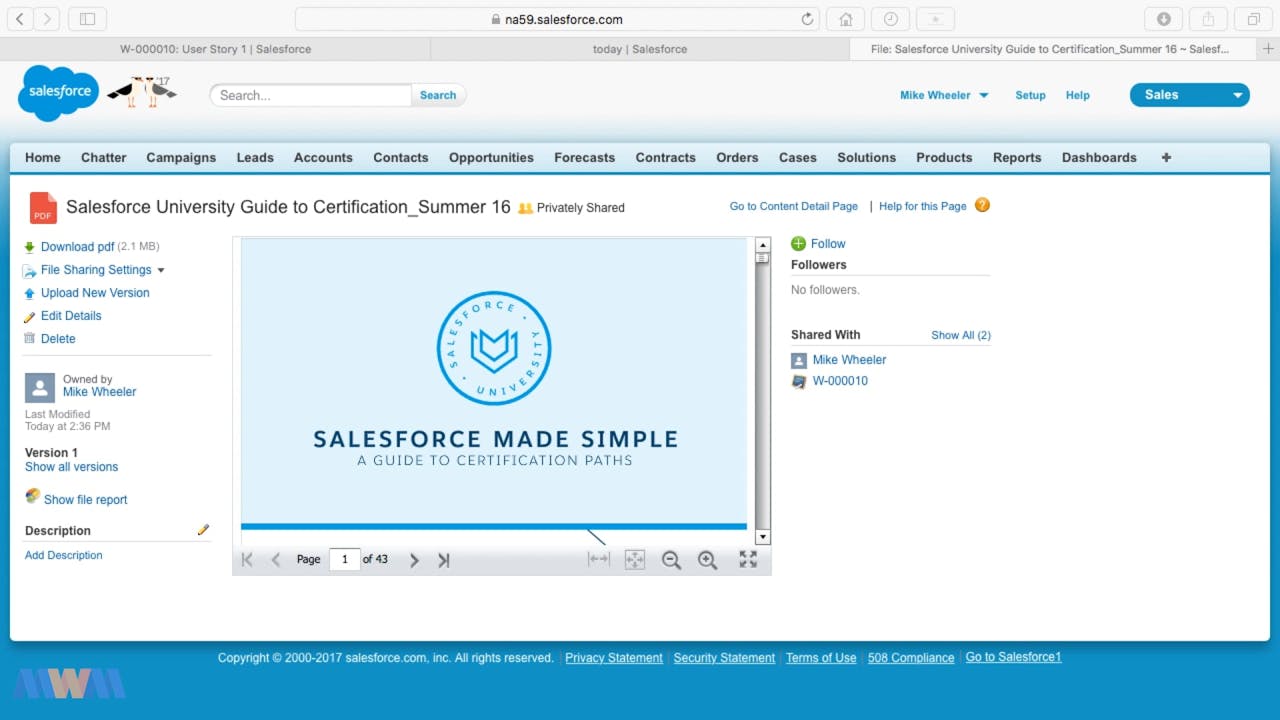The width and height of the screenshot is (1280, 720).
Task: Click the fit width viewer icon
Action: (x=599, y=559)
